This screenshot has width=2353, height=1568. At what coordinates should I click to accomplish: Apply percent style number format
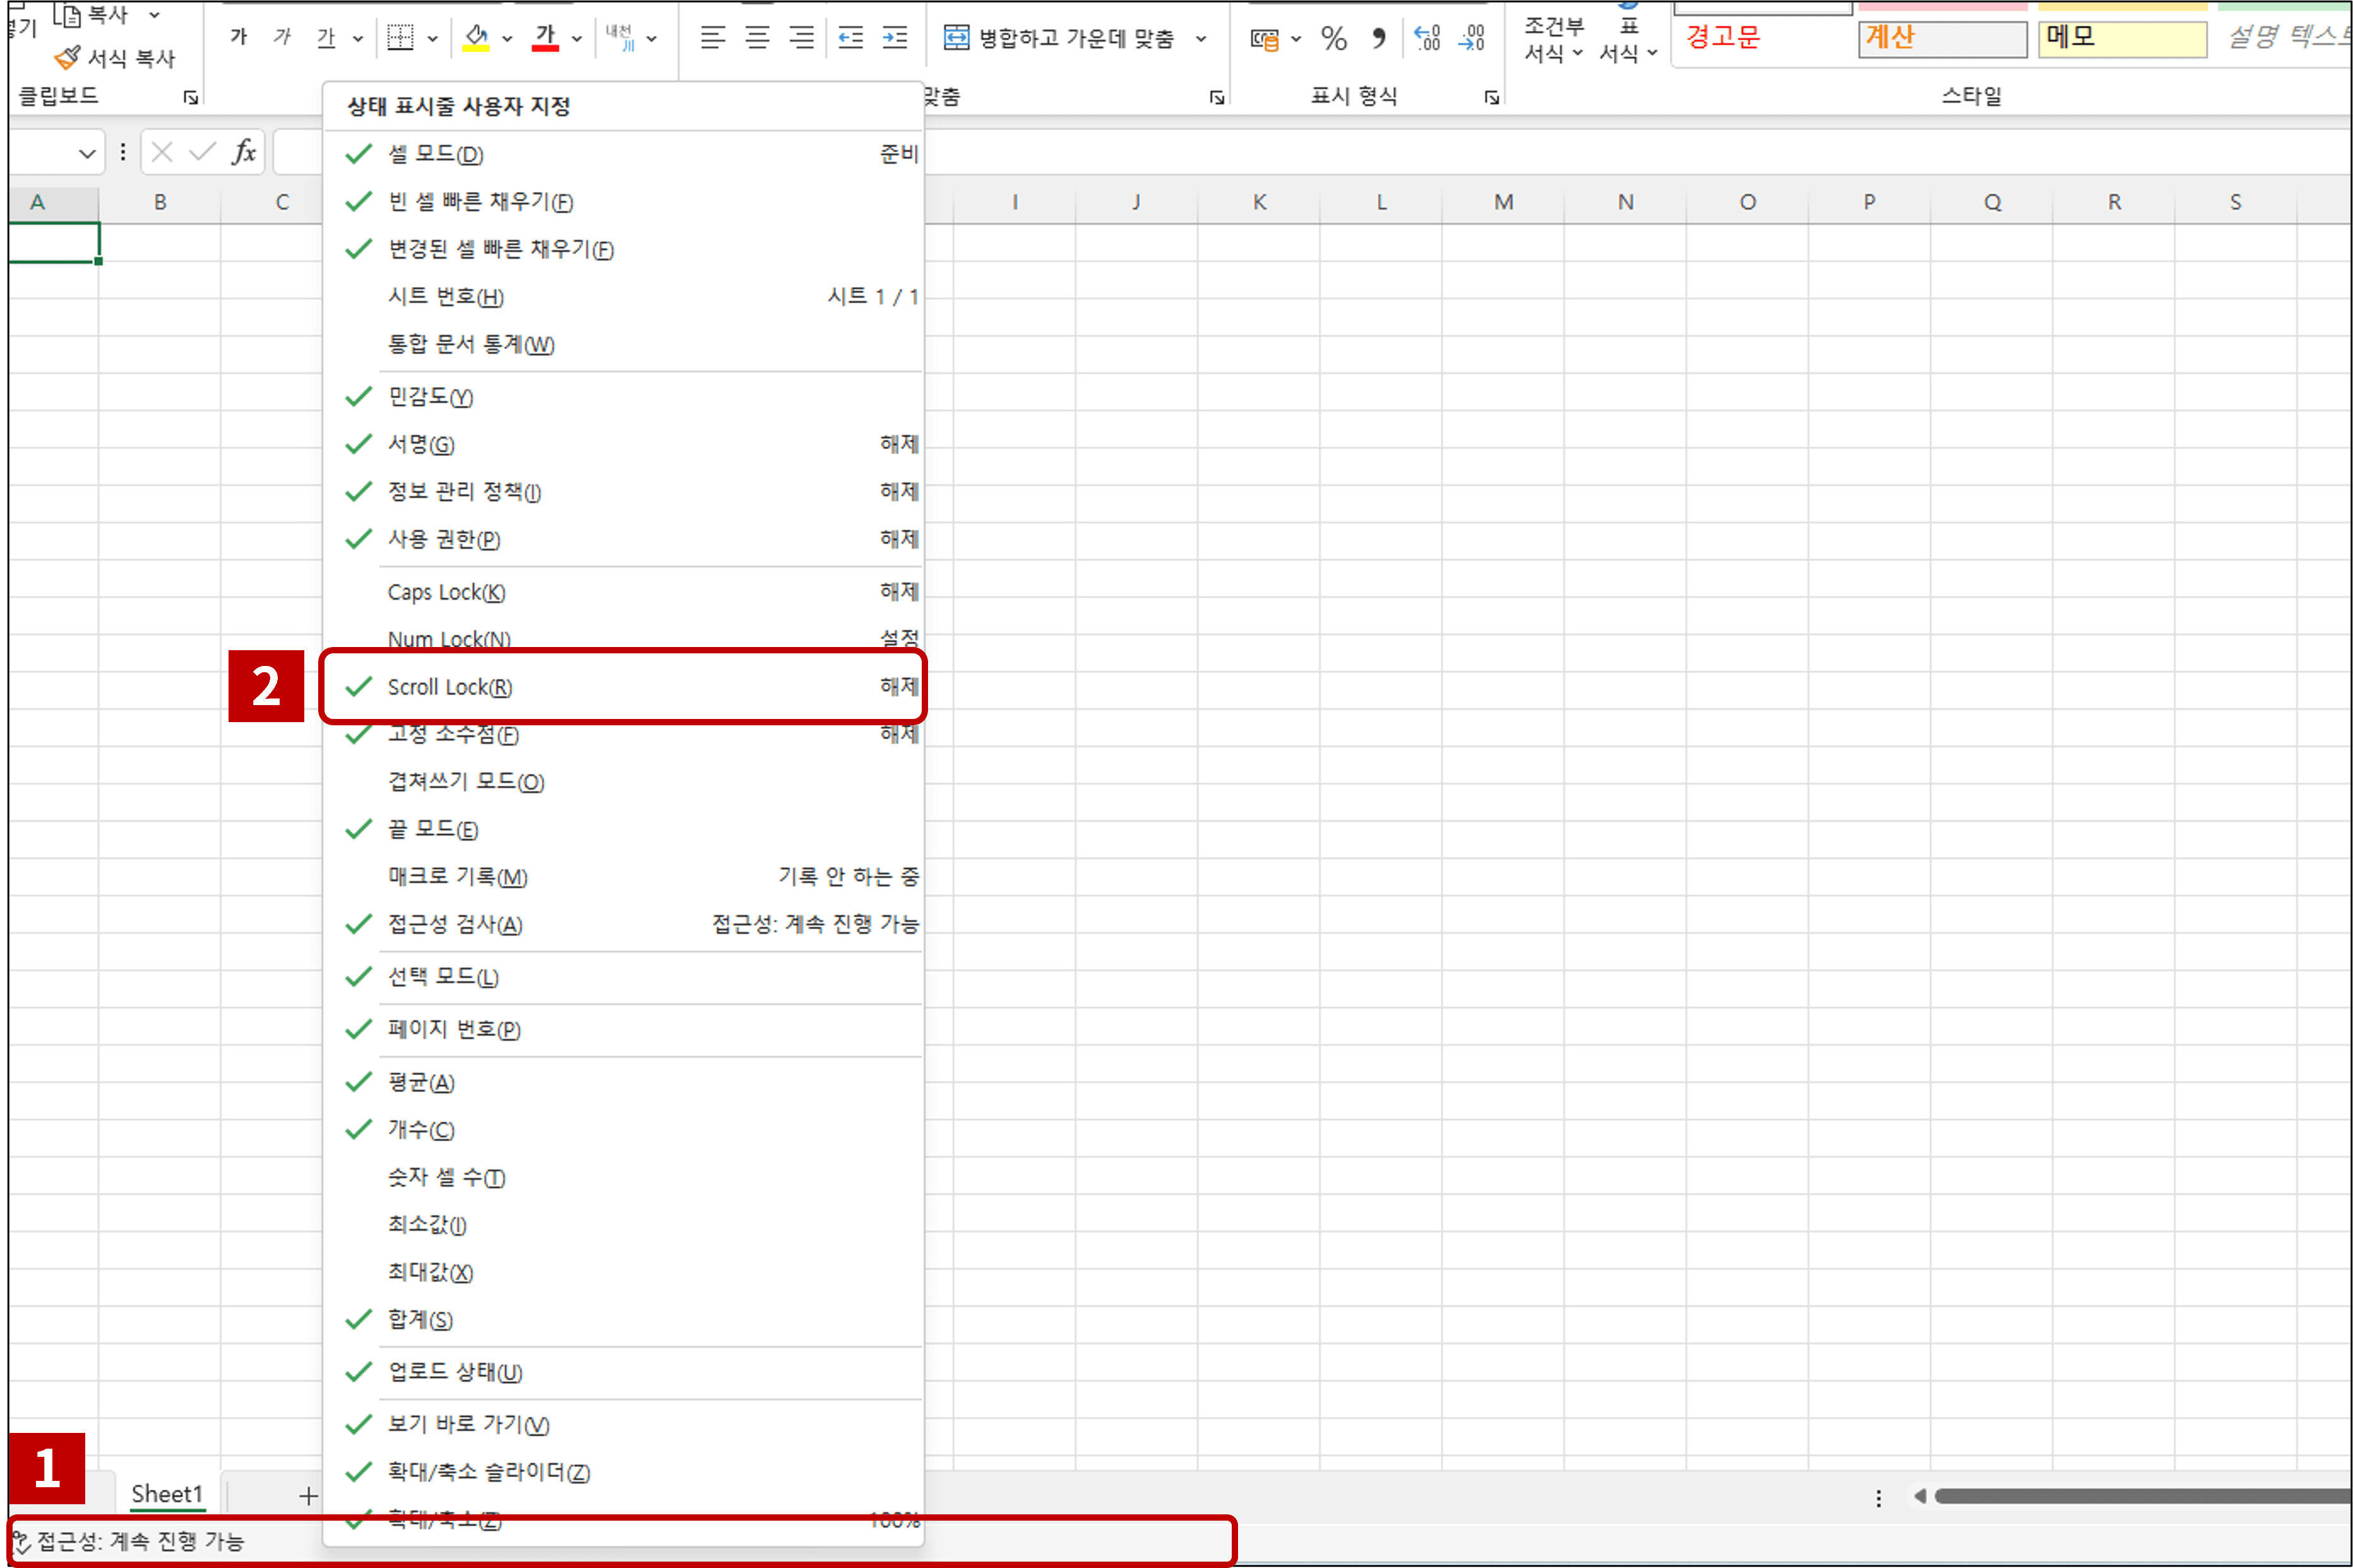pyautogui.click(x=1333, y=39)
